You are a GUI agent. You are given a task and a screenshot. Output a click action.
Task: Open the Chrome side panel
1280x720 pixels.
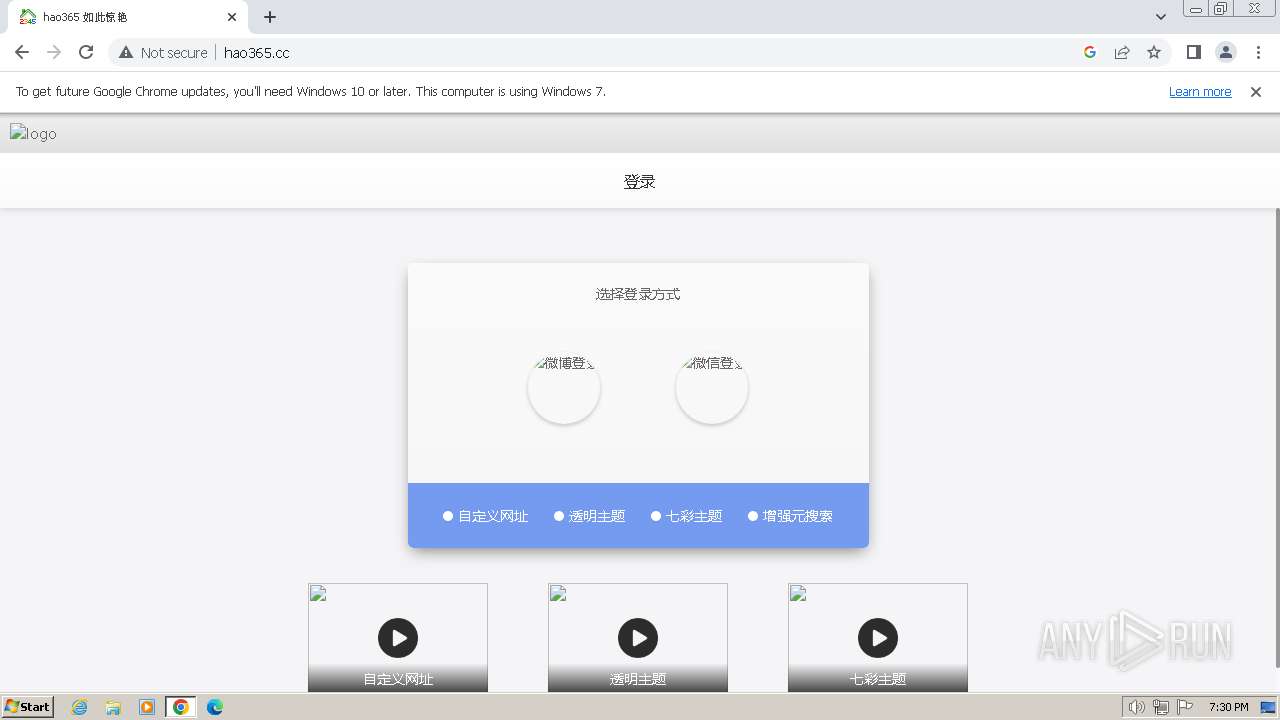(x=1193, y=52)
